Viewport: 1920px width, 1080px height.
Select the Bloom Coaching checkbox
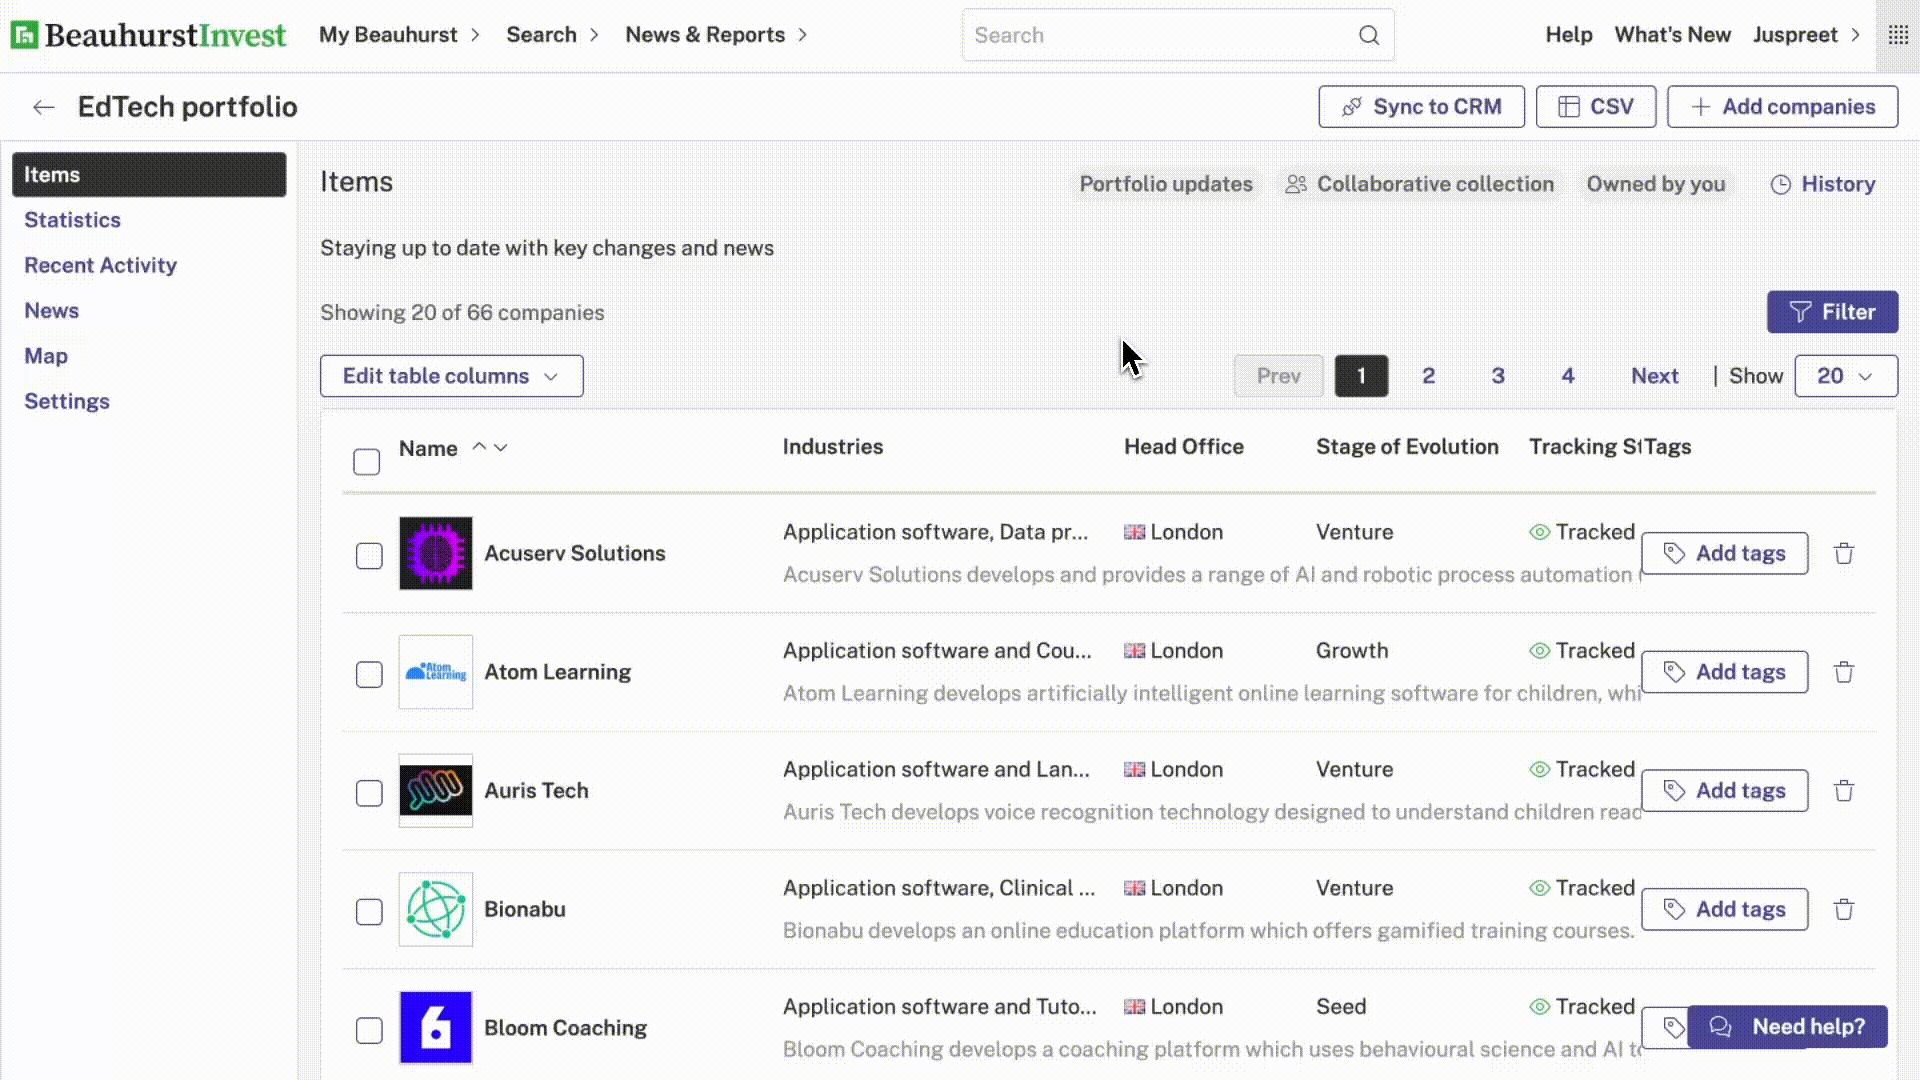click(369, 1031)
